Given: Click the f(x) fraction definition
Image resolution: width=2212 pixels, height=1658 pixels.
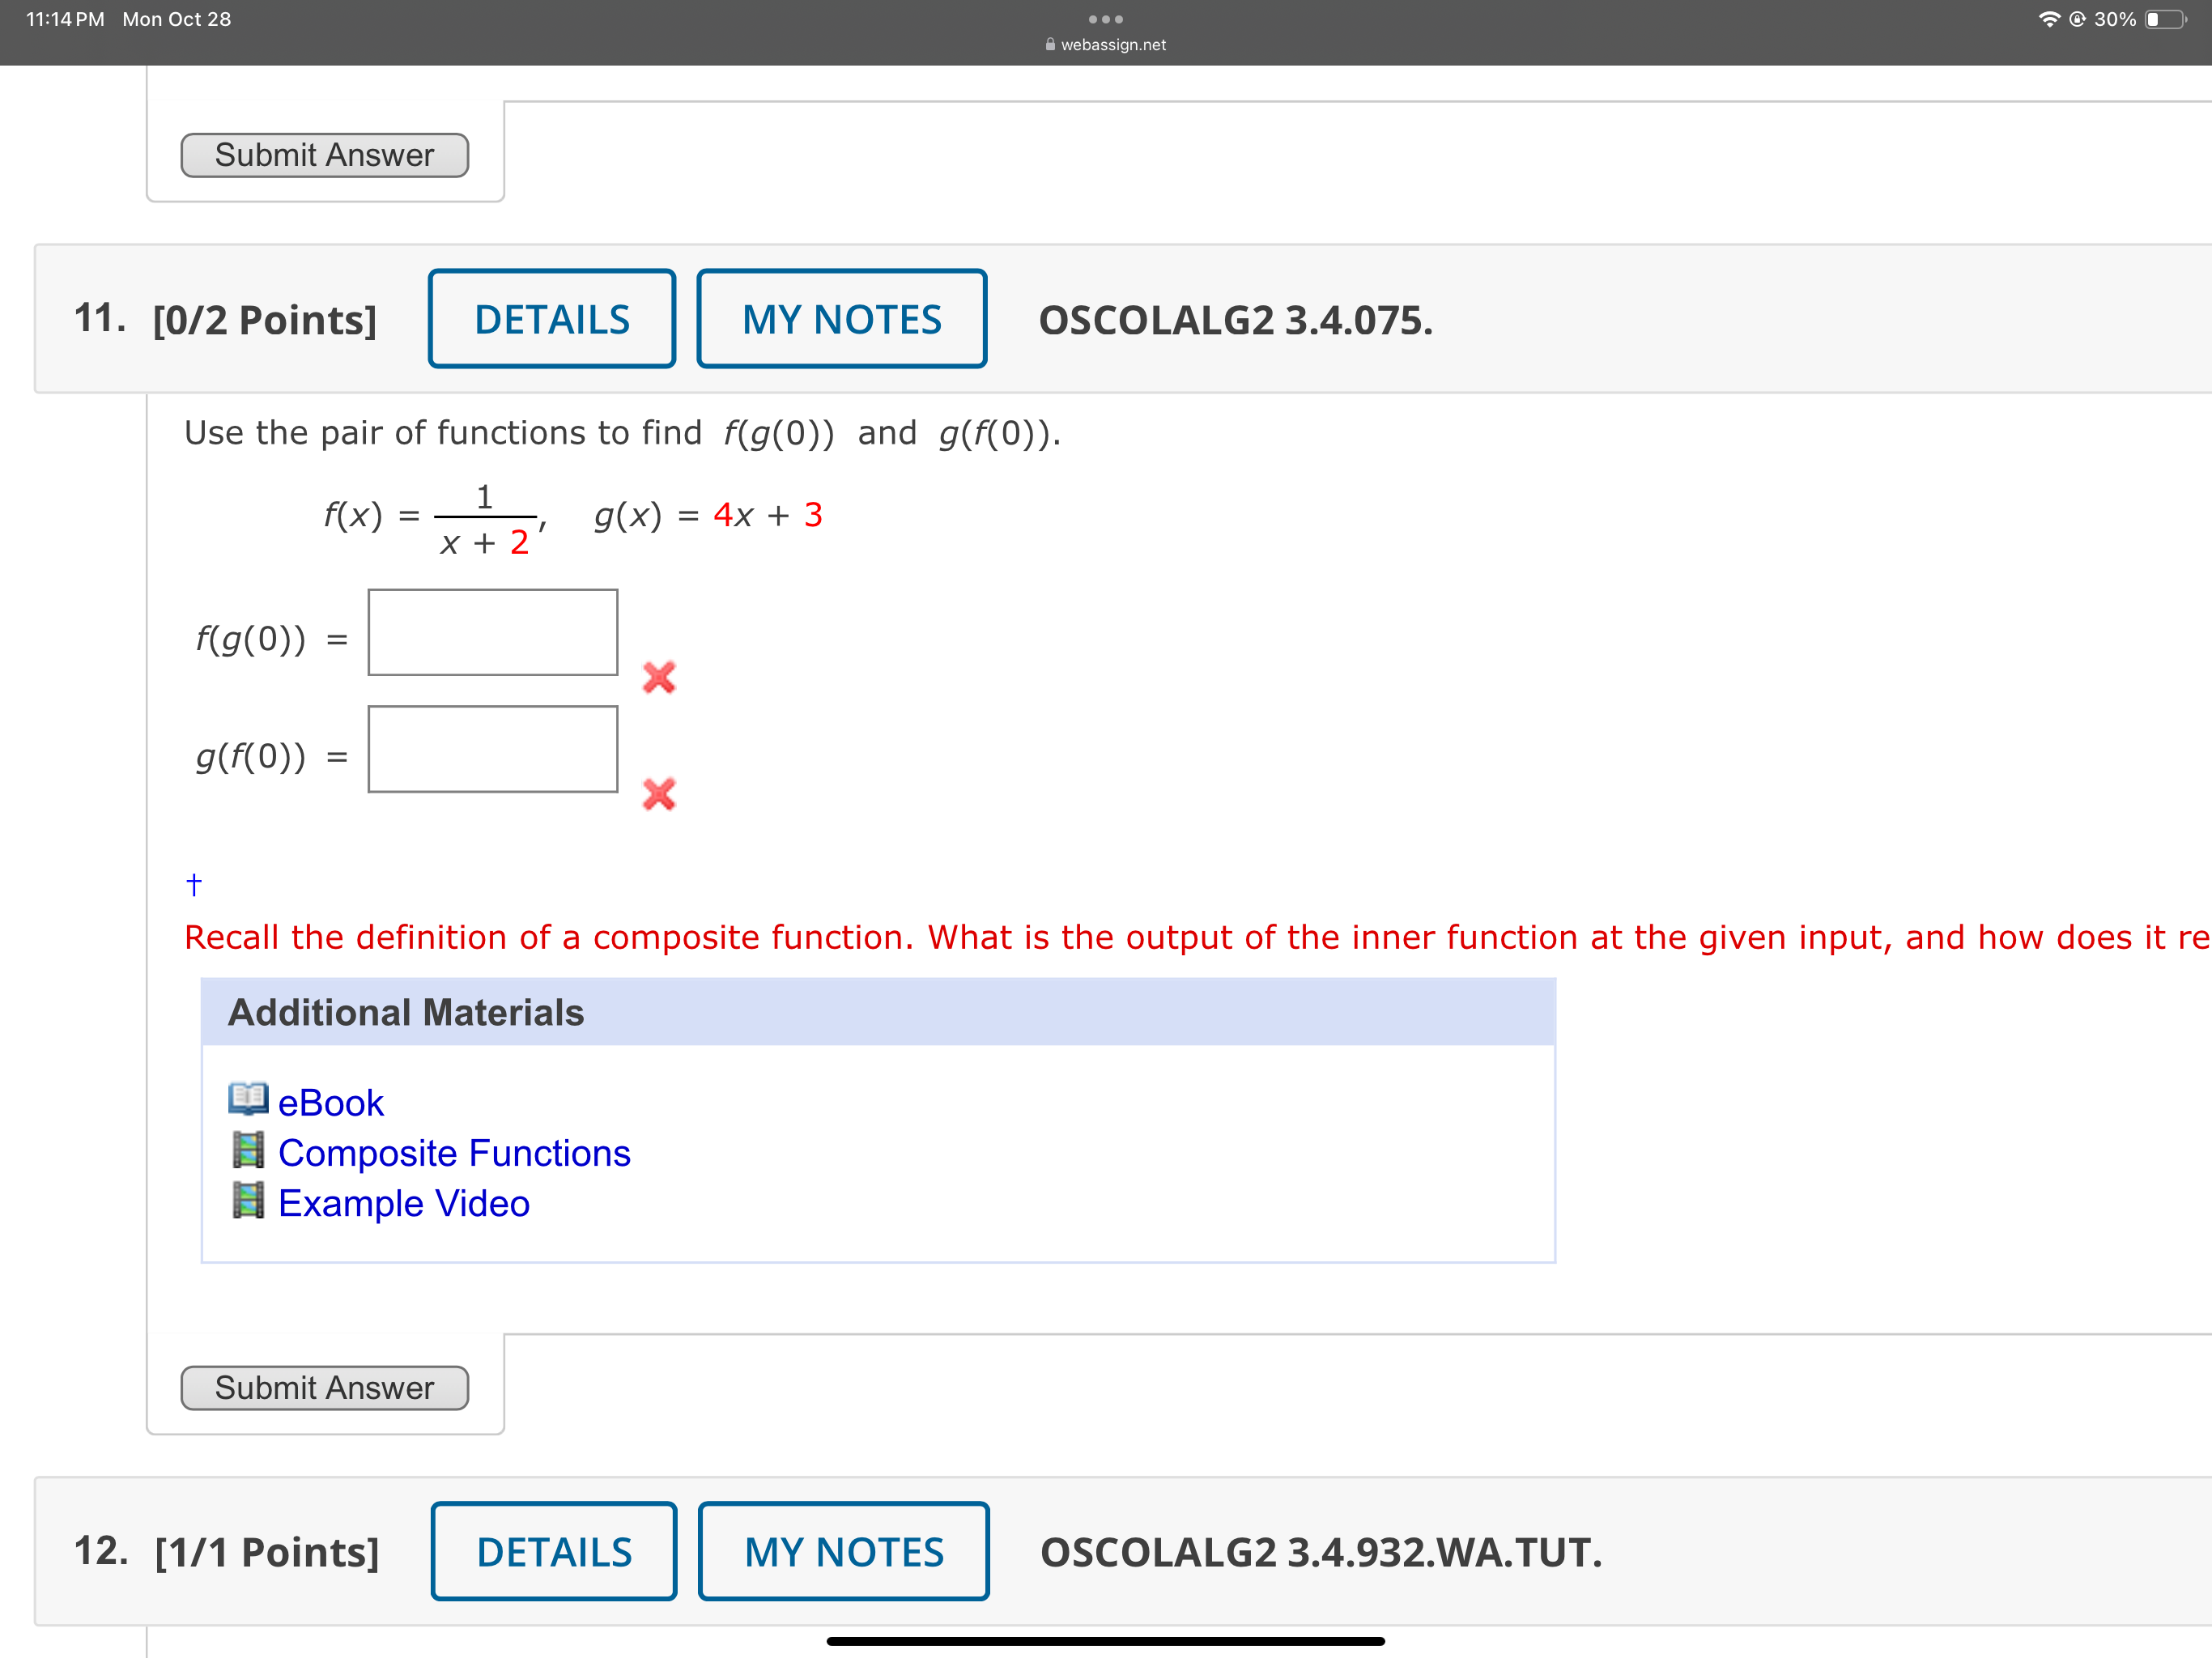Looking at the screenshot, I should click(x=434, y=519).
